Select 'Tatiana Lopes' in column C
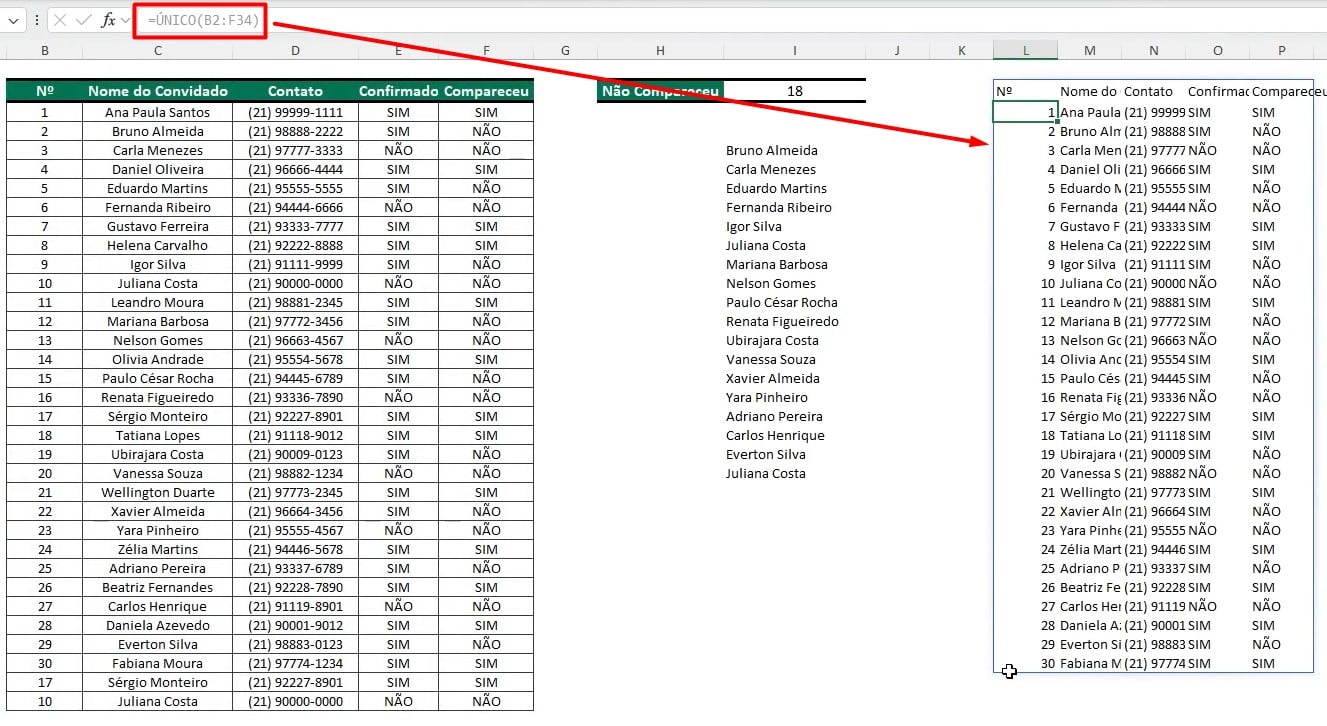 pos(158,436)
